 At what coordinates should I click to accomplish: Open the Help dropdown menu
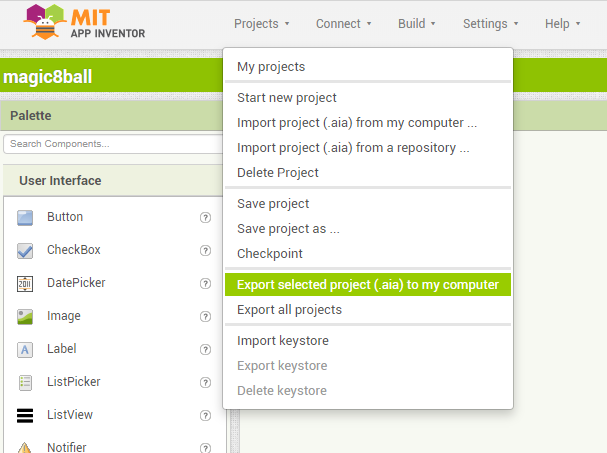pyautogui.click(x=563, y=24)
